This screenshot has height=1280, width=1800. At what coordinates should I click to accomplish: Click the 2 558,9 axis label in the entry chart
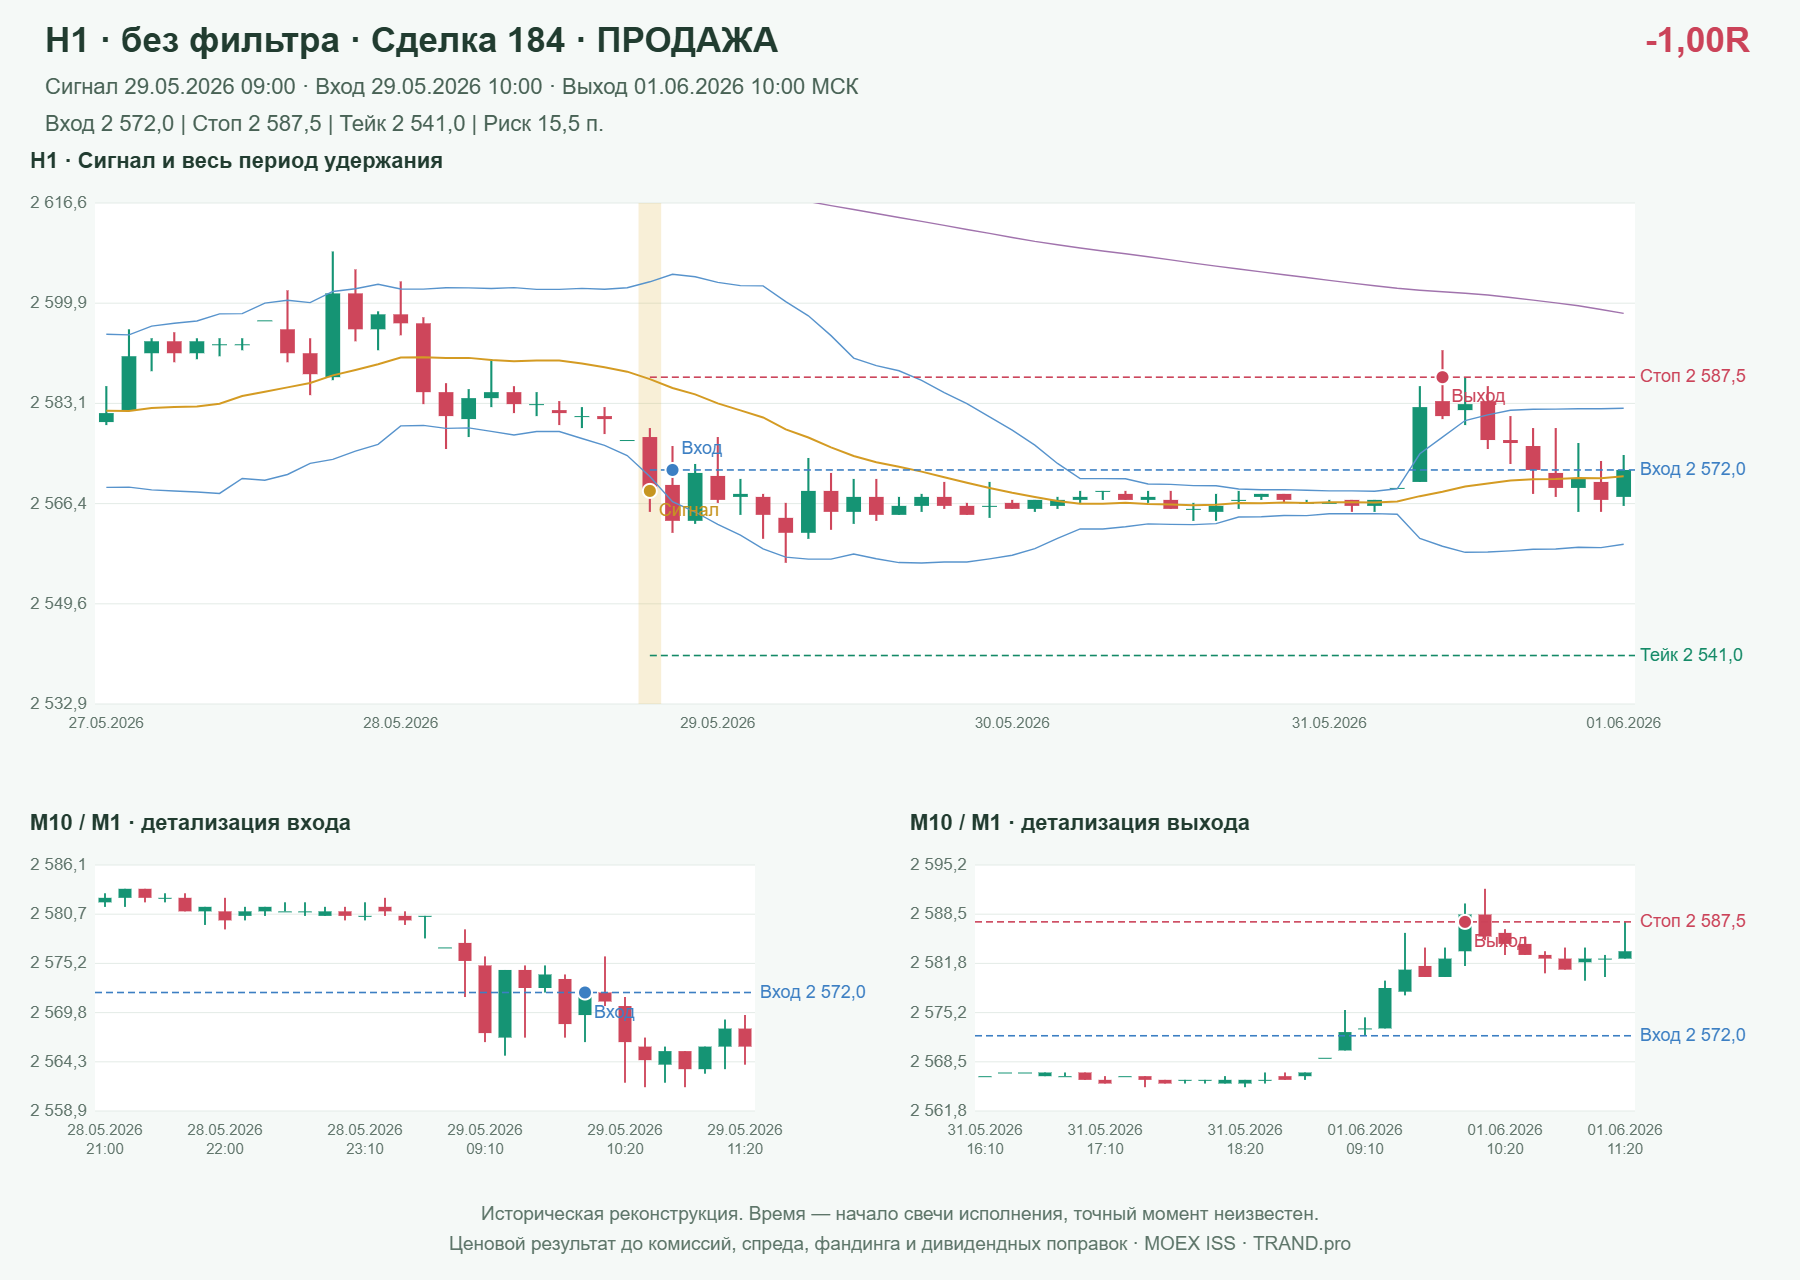point(58,1110)
